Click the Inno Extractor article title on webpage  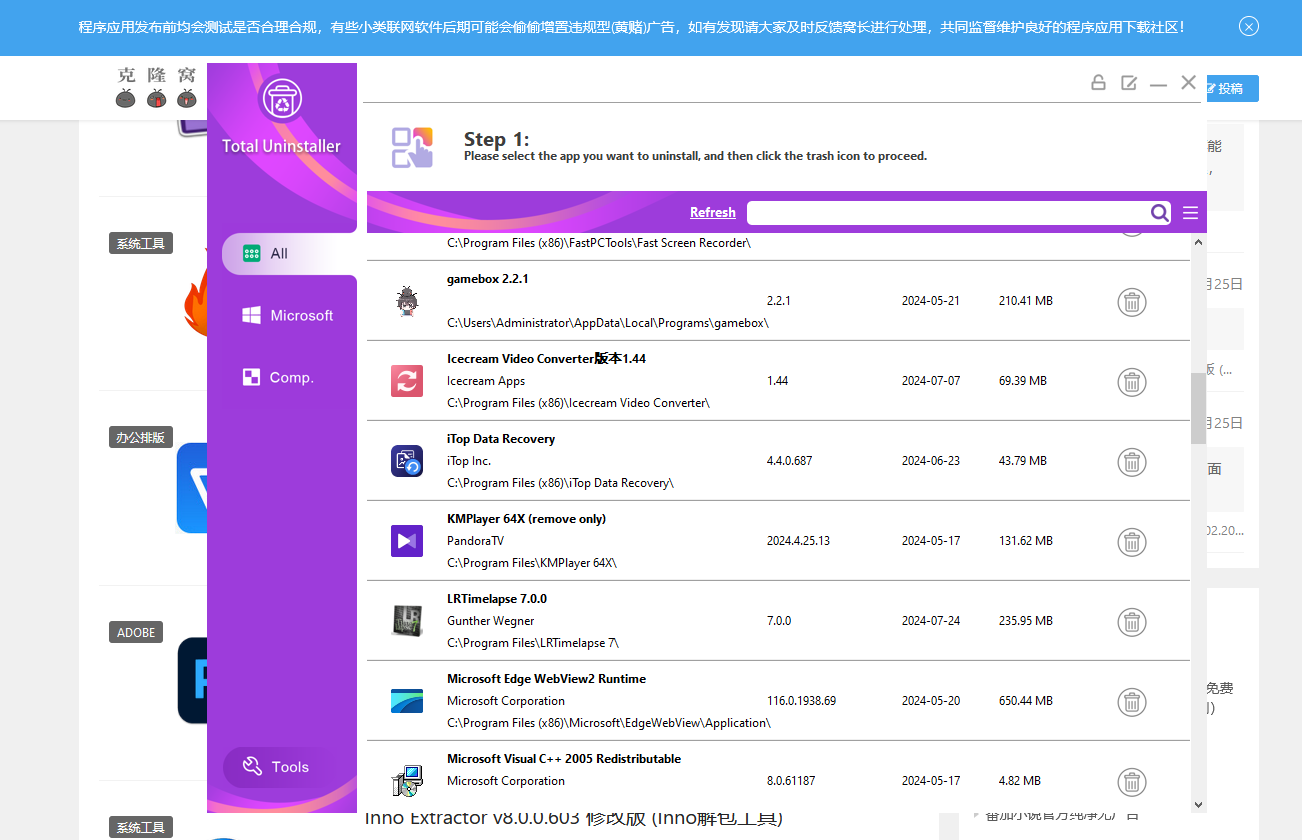(x=574, y=820)
